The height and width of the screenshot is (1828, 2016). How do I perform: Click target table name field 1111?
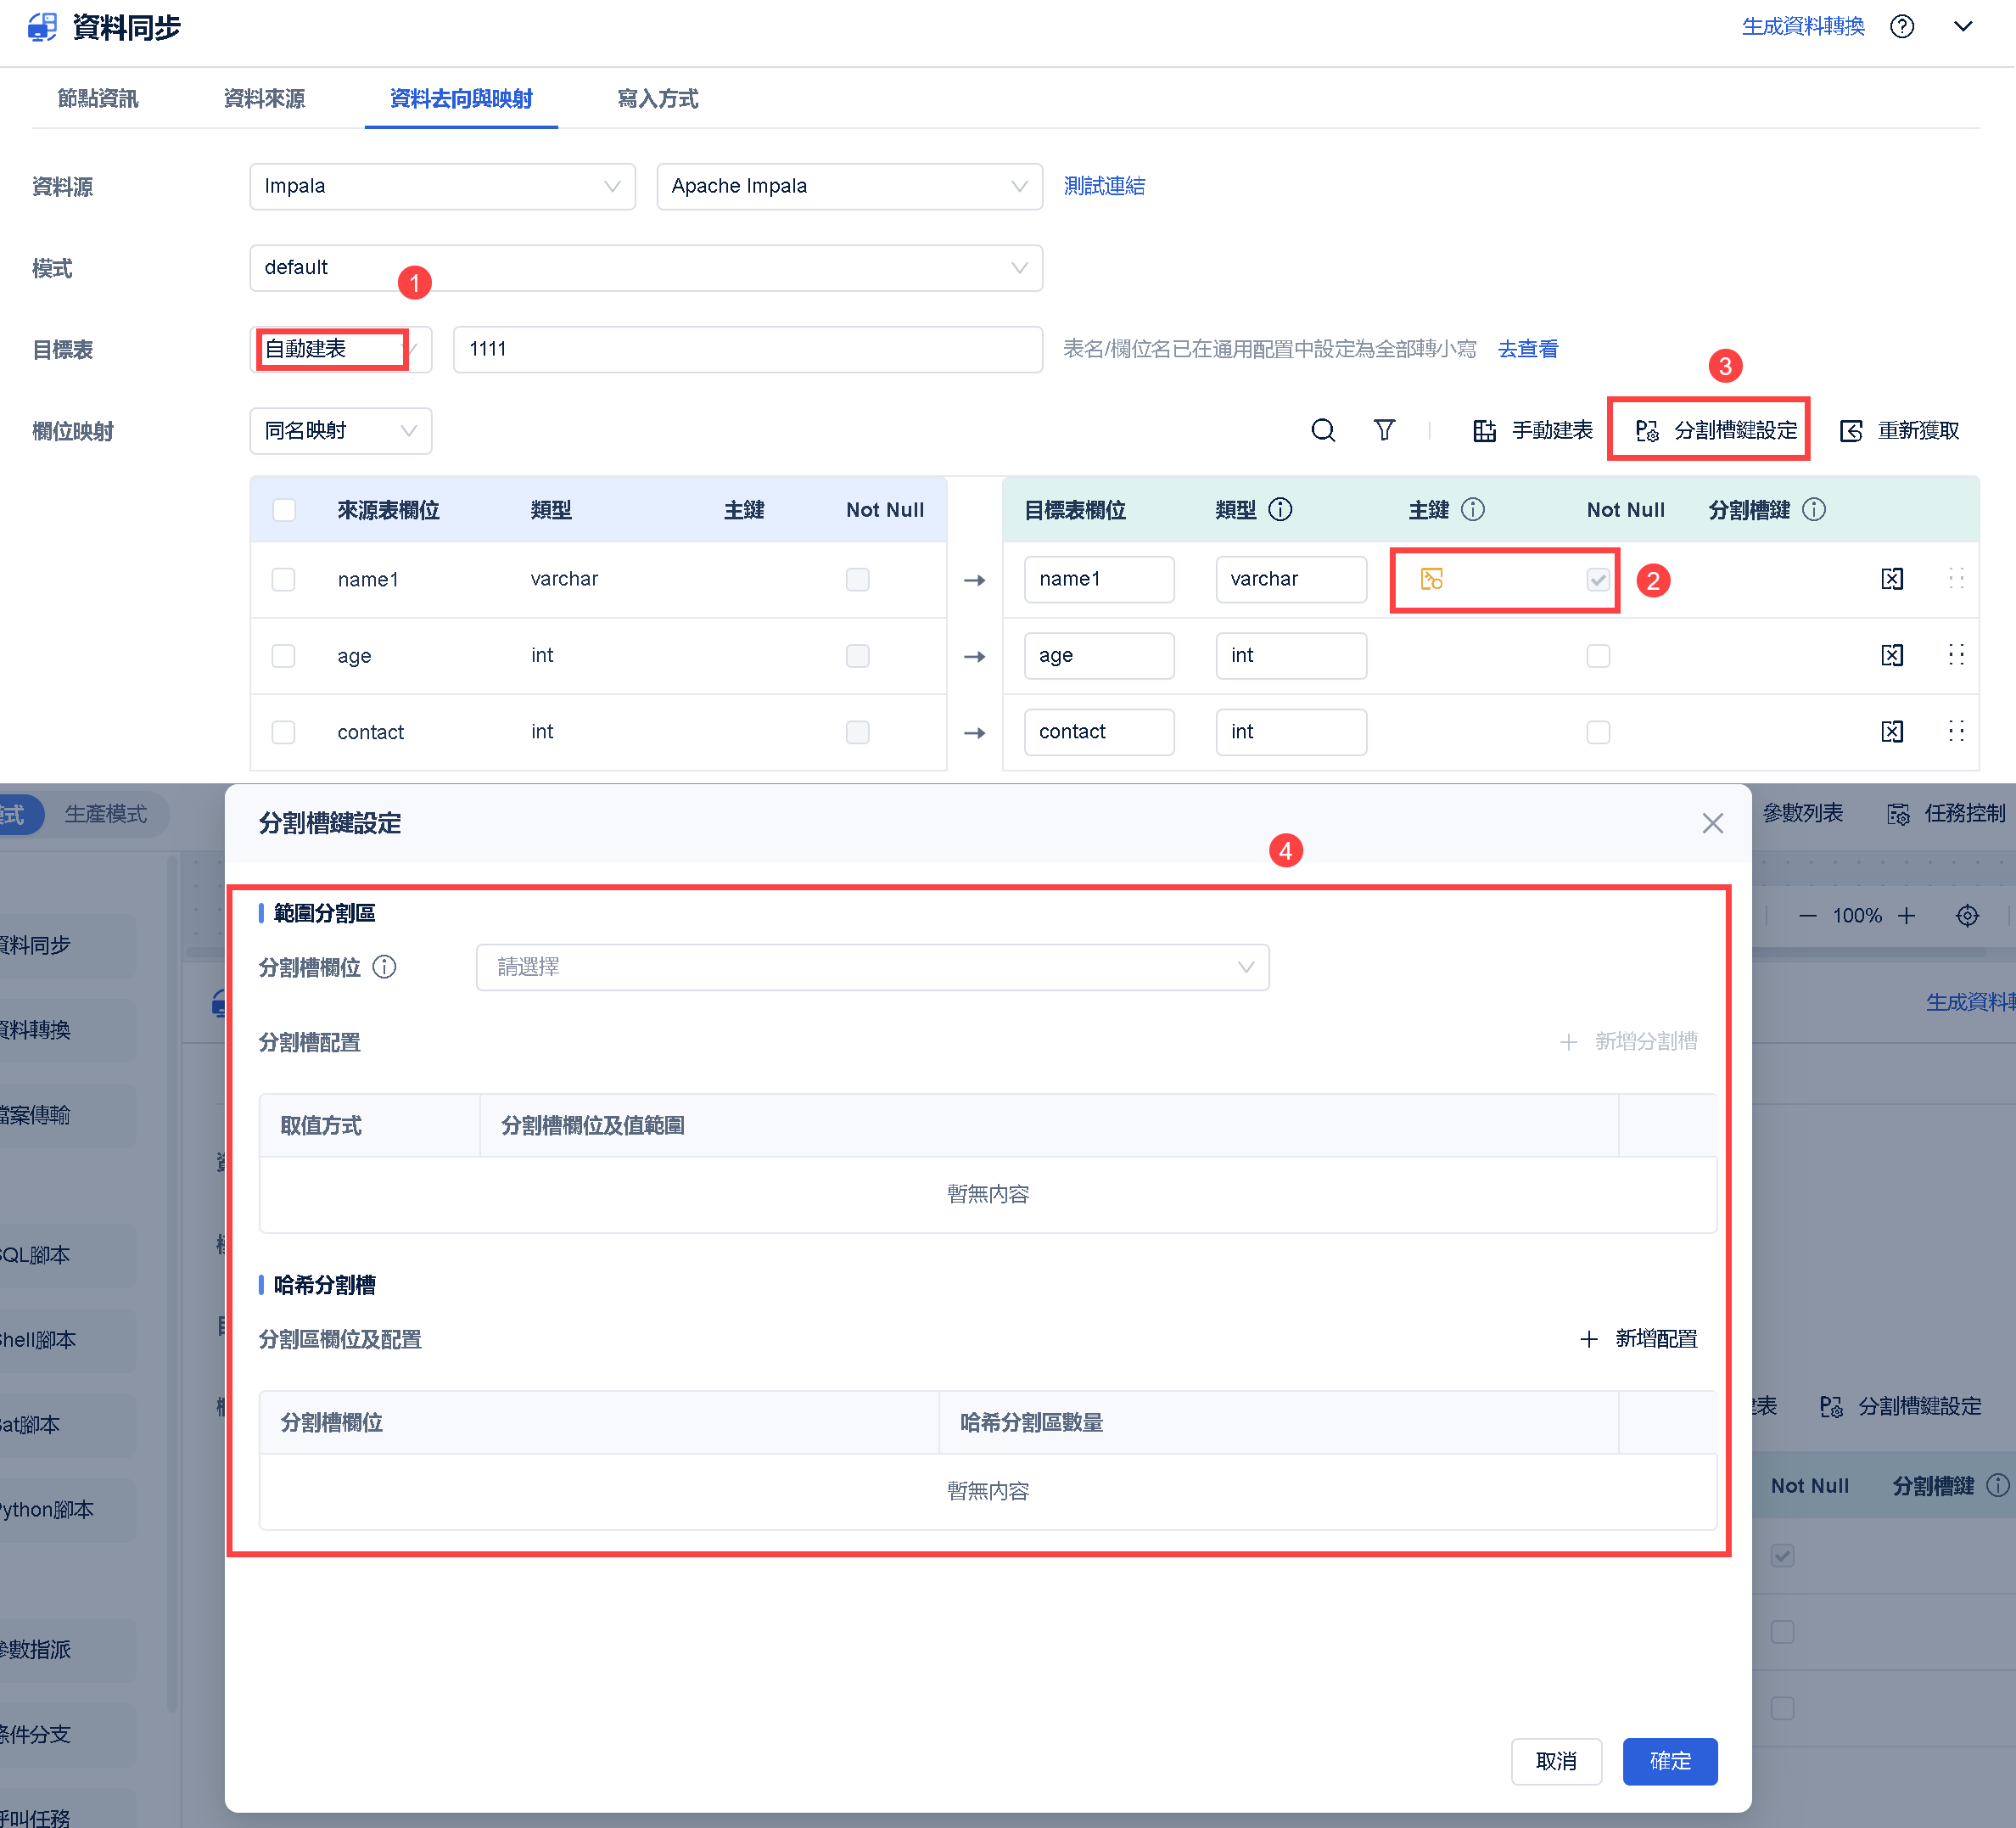(x=747, y=349)
